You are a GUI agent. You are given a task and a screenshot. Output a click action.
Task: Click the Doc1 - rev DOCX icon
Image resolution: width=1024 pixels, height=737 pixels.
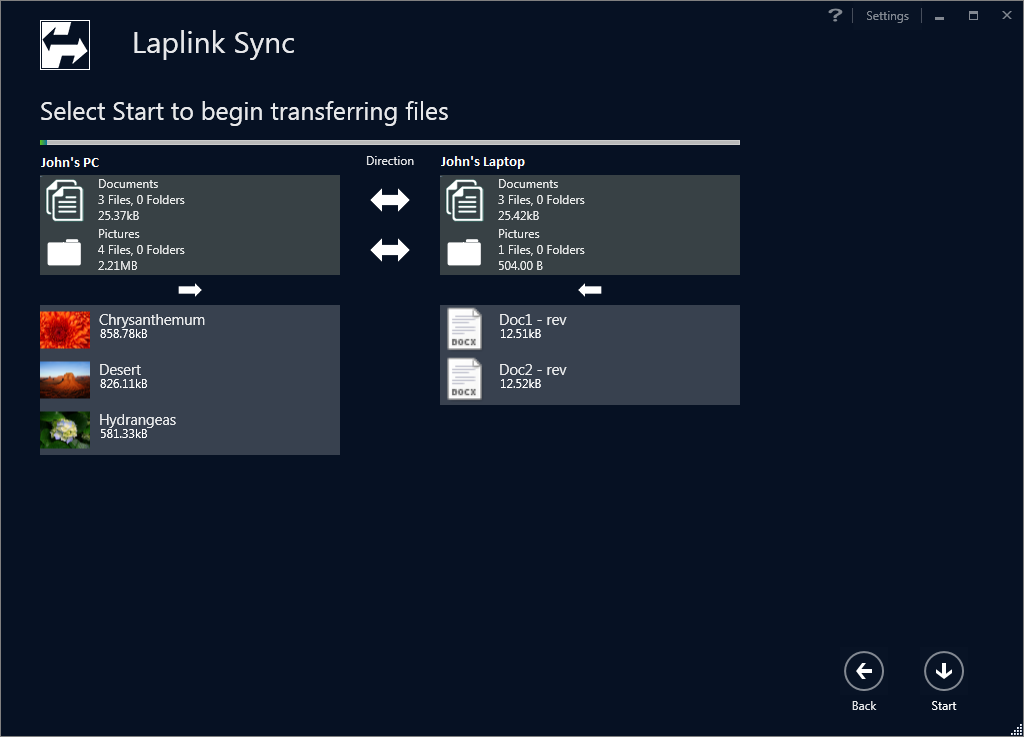464,329
